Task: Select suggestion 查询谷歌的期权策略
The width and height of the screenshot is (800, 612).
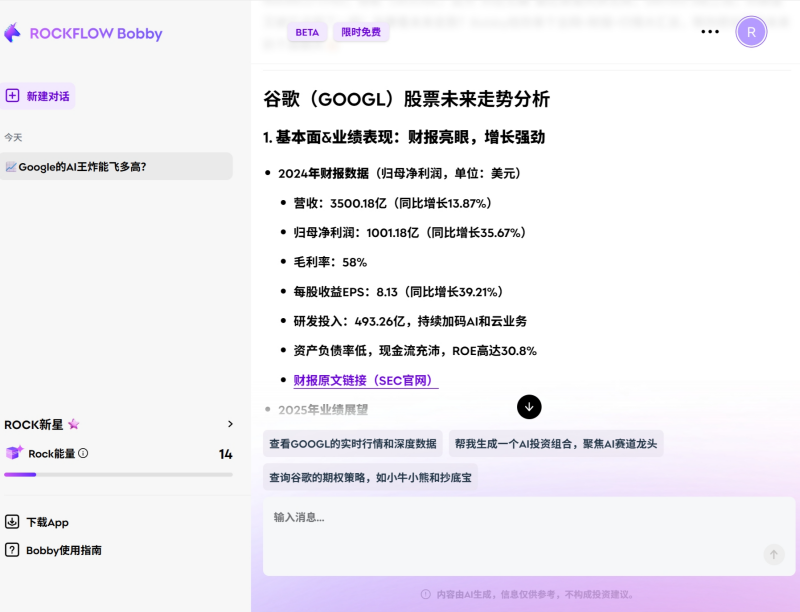Action: click(370, 477)
